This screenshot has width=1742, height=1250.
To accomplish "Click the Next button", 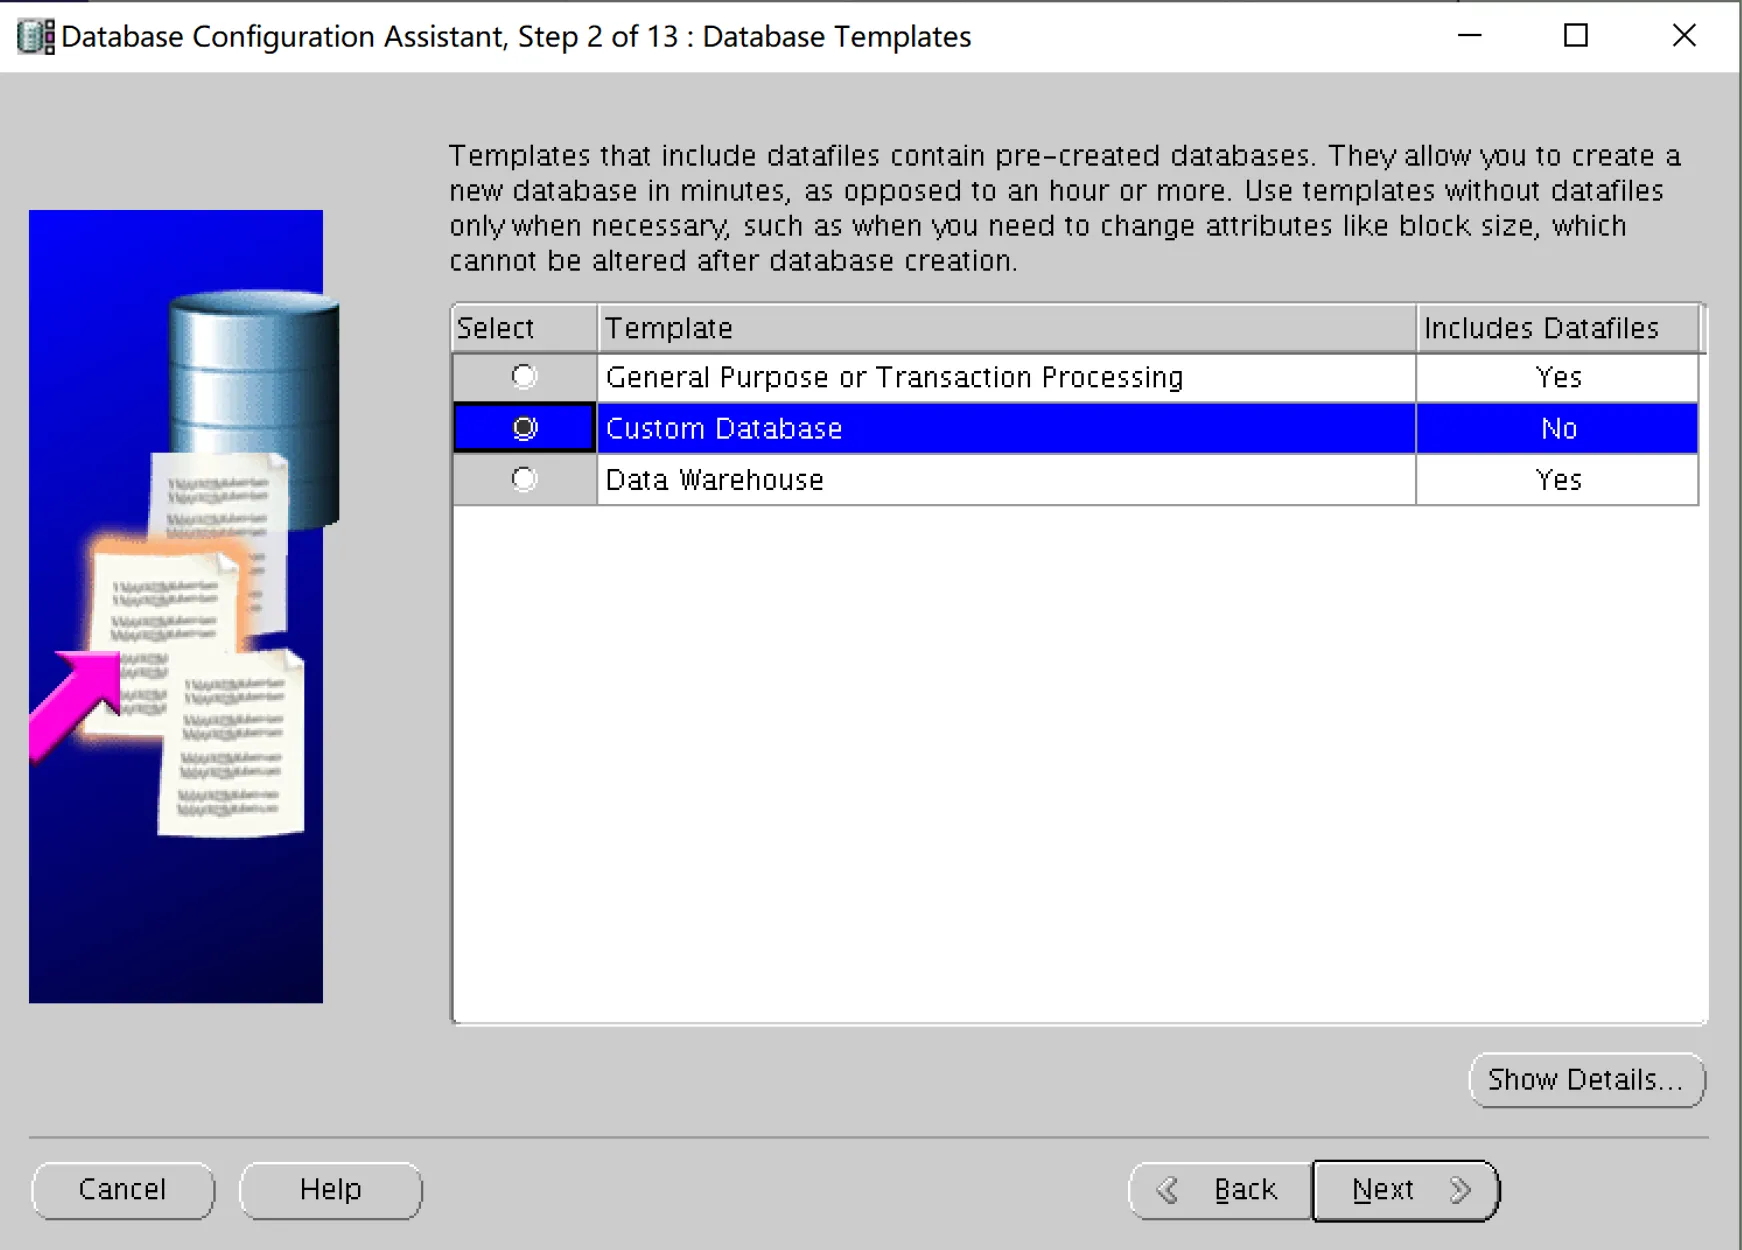I will tap(1383, 1190).
